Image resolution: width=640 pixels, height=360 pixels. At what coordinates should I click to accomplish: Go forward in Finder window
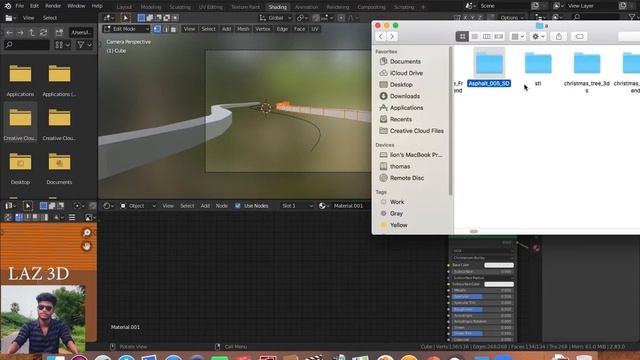[x=392, y=36]
